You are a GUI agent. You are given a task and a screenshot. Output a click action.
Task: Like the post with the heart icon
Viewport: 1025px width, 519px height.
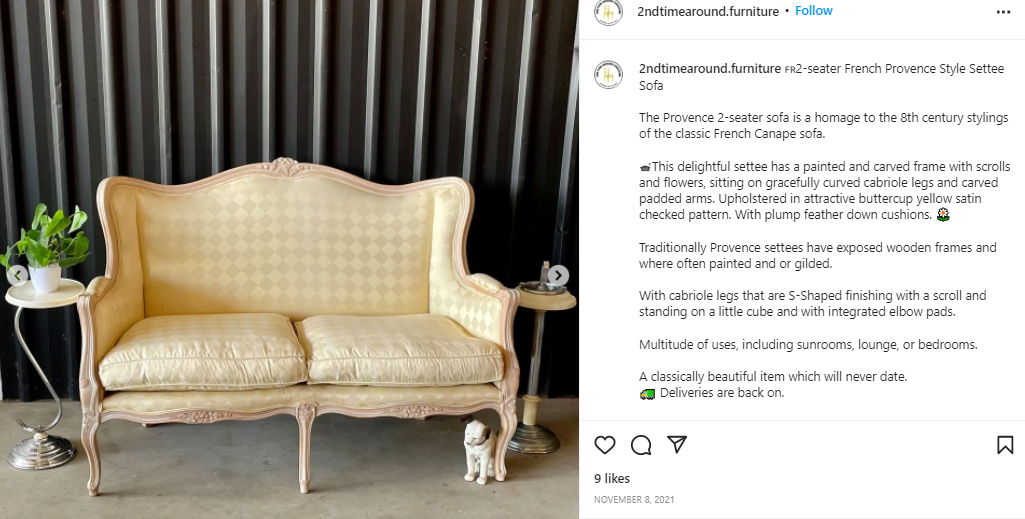coord(605,445)
